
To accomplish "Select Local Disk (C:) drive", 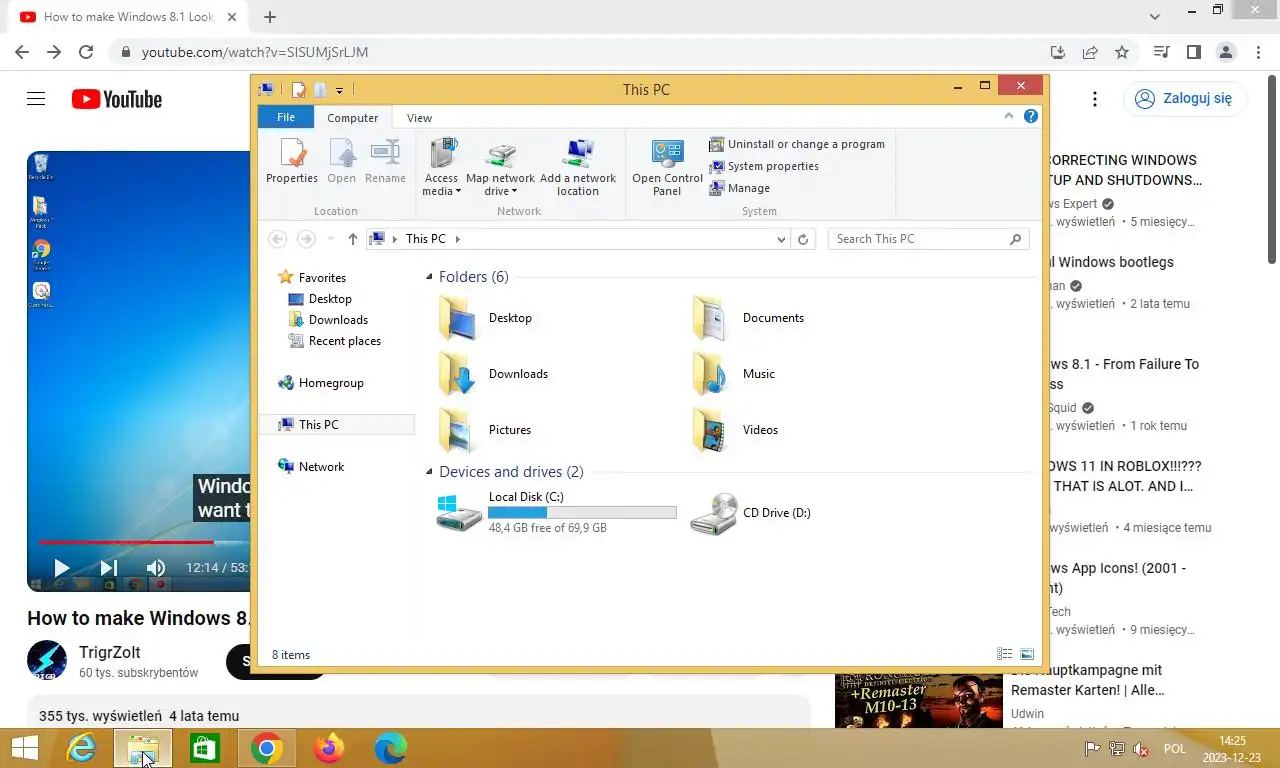I will click(557, 512).
